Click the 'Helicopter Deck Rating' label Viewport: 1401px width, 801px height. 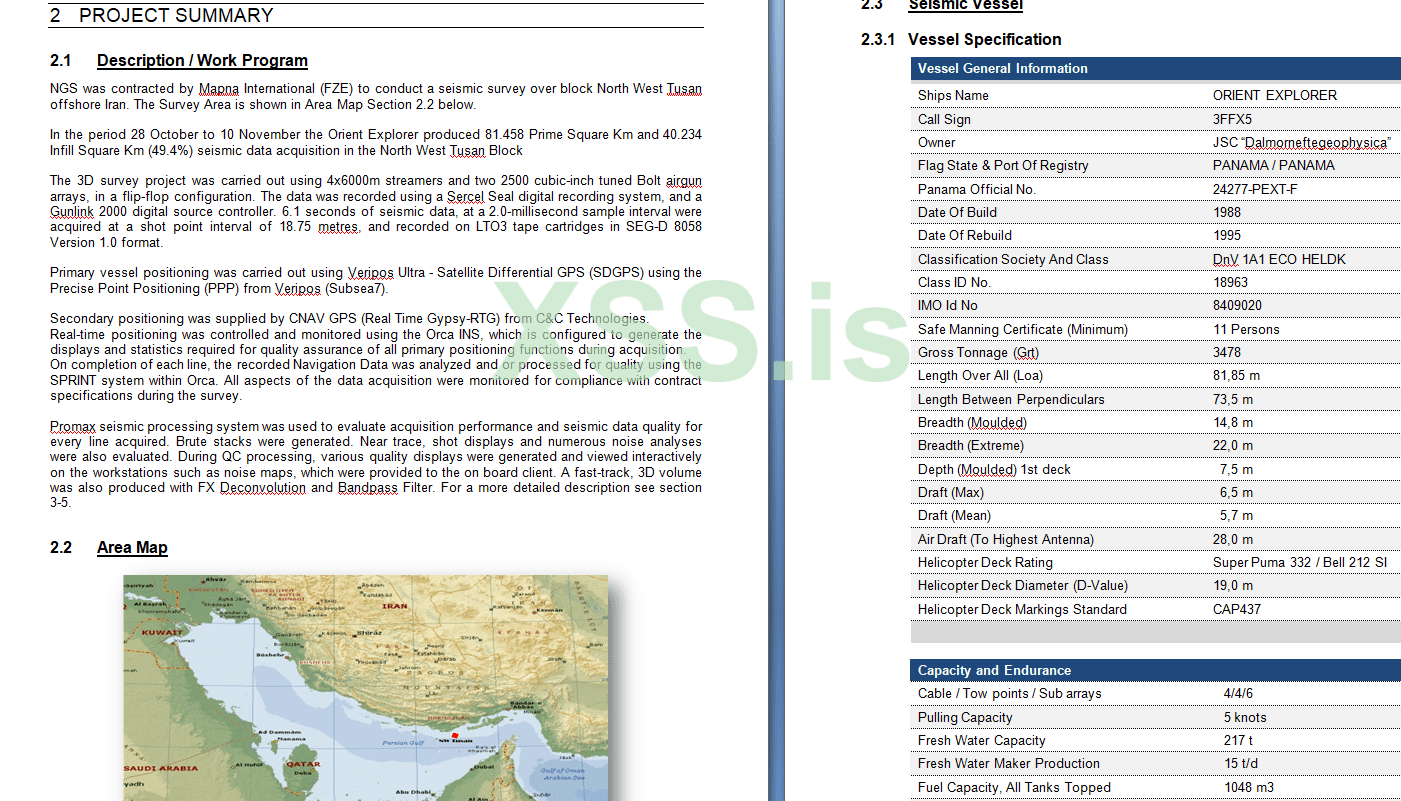[985, 562]
